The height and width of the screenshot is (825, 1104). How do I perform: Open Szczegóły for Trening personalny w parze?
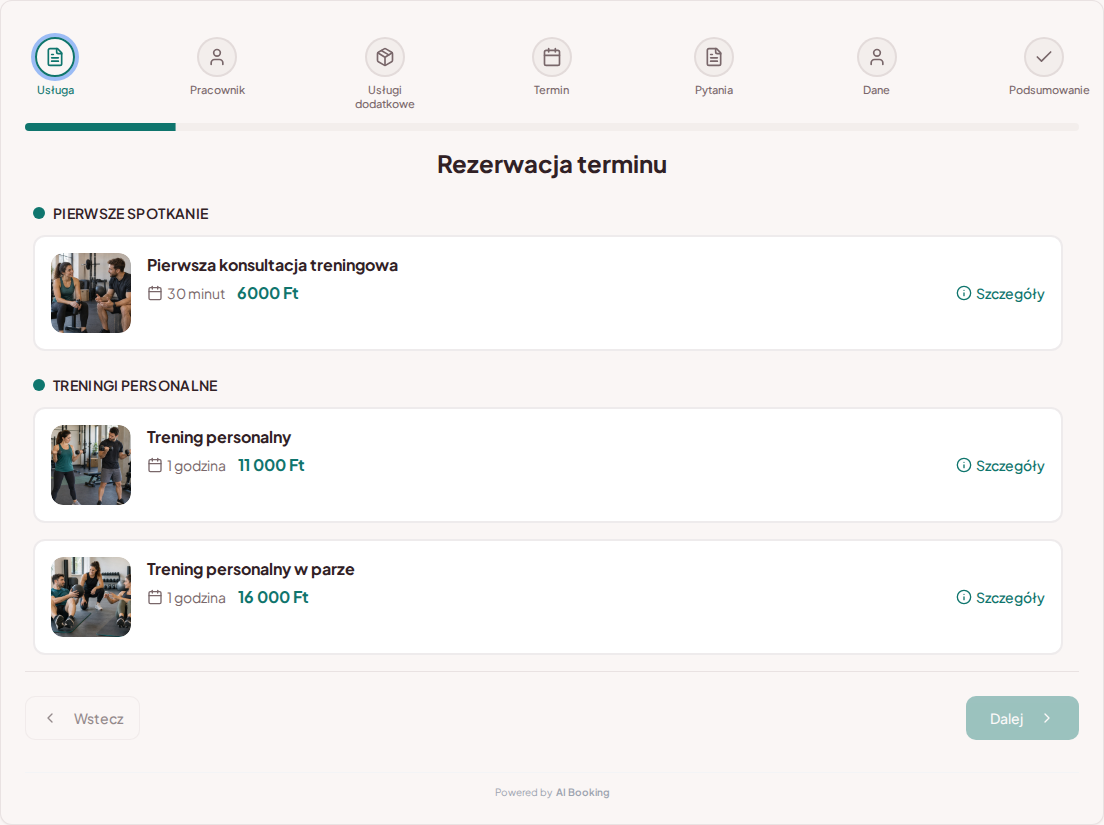(1000, 598)
